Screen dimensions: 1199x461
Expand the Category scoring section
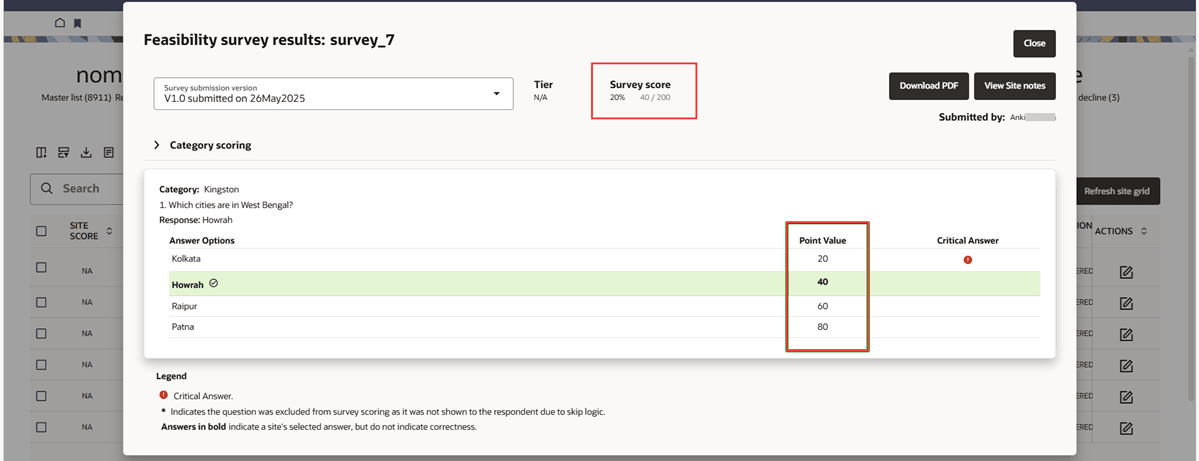pyautogui.click(x=203, y=144)
